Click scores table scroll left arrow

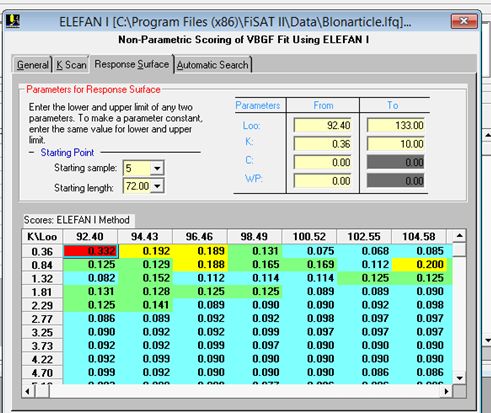[28, 391]
